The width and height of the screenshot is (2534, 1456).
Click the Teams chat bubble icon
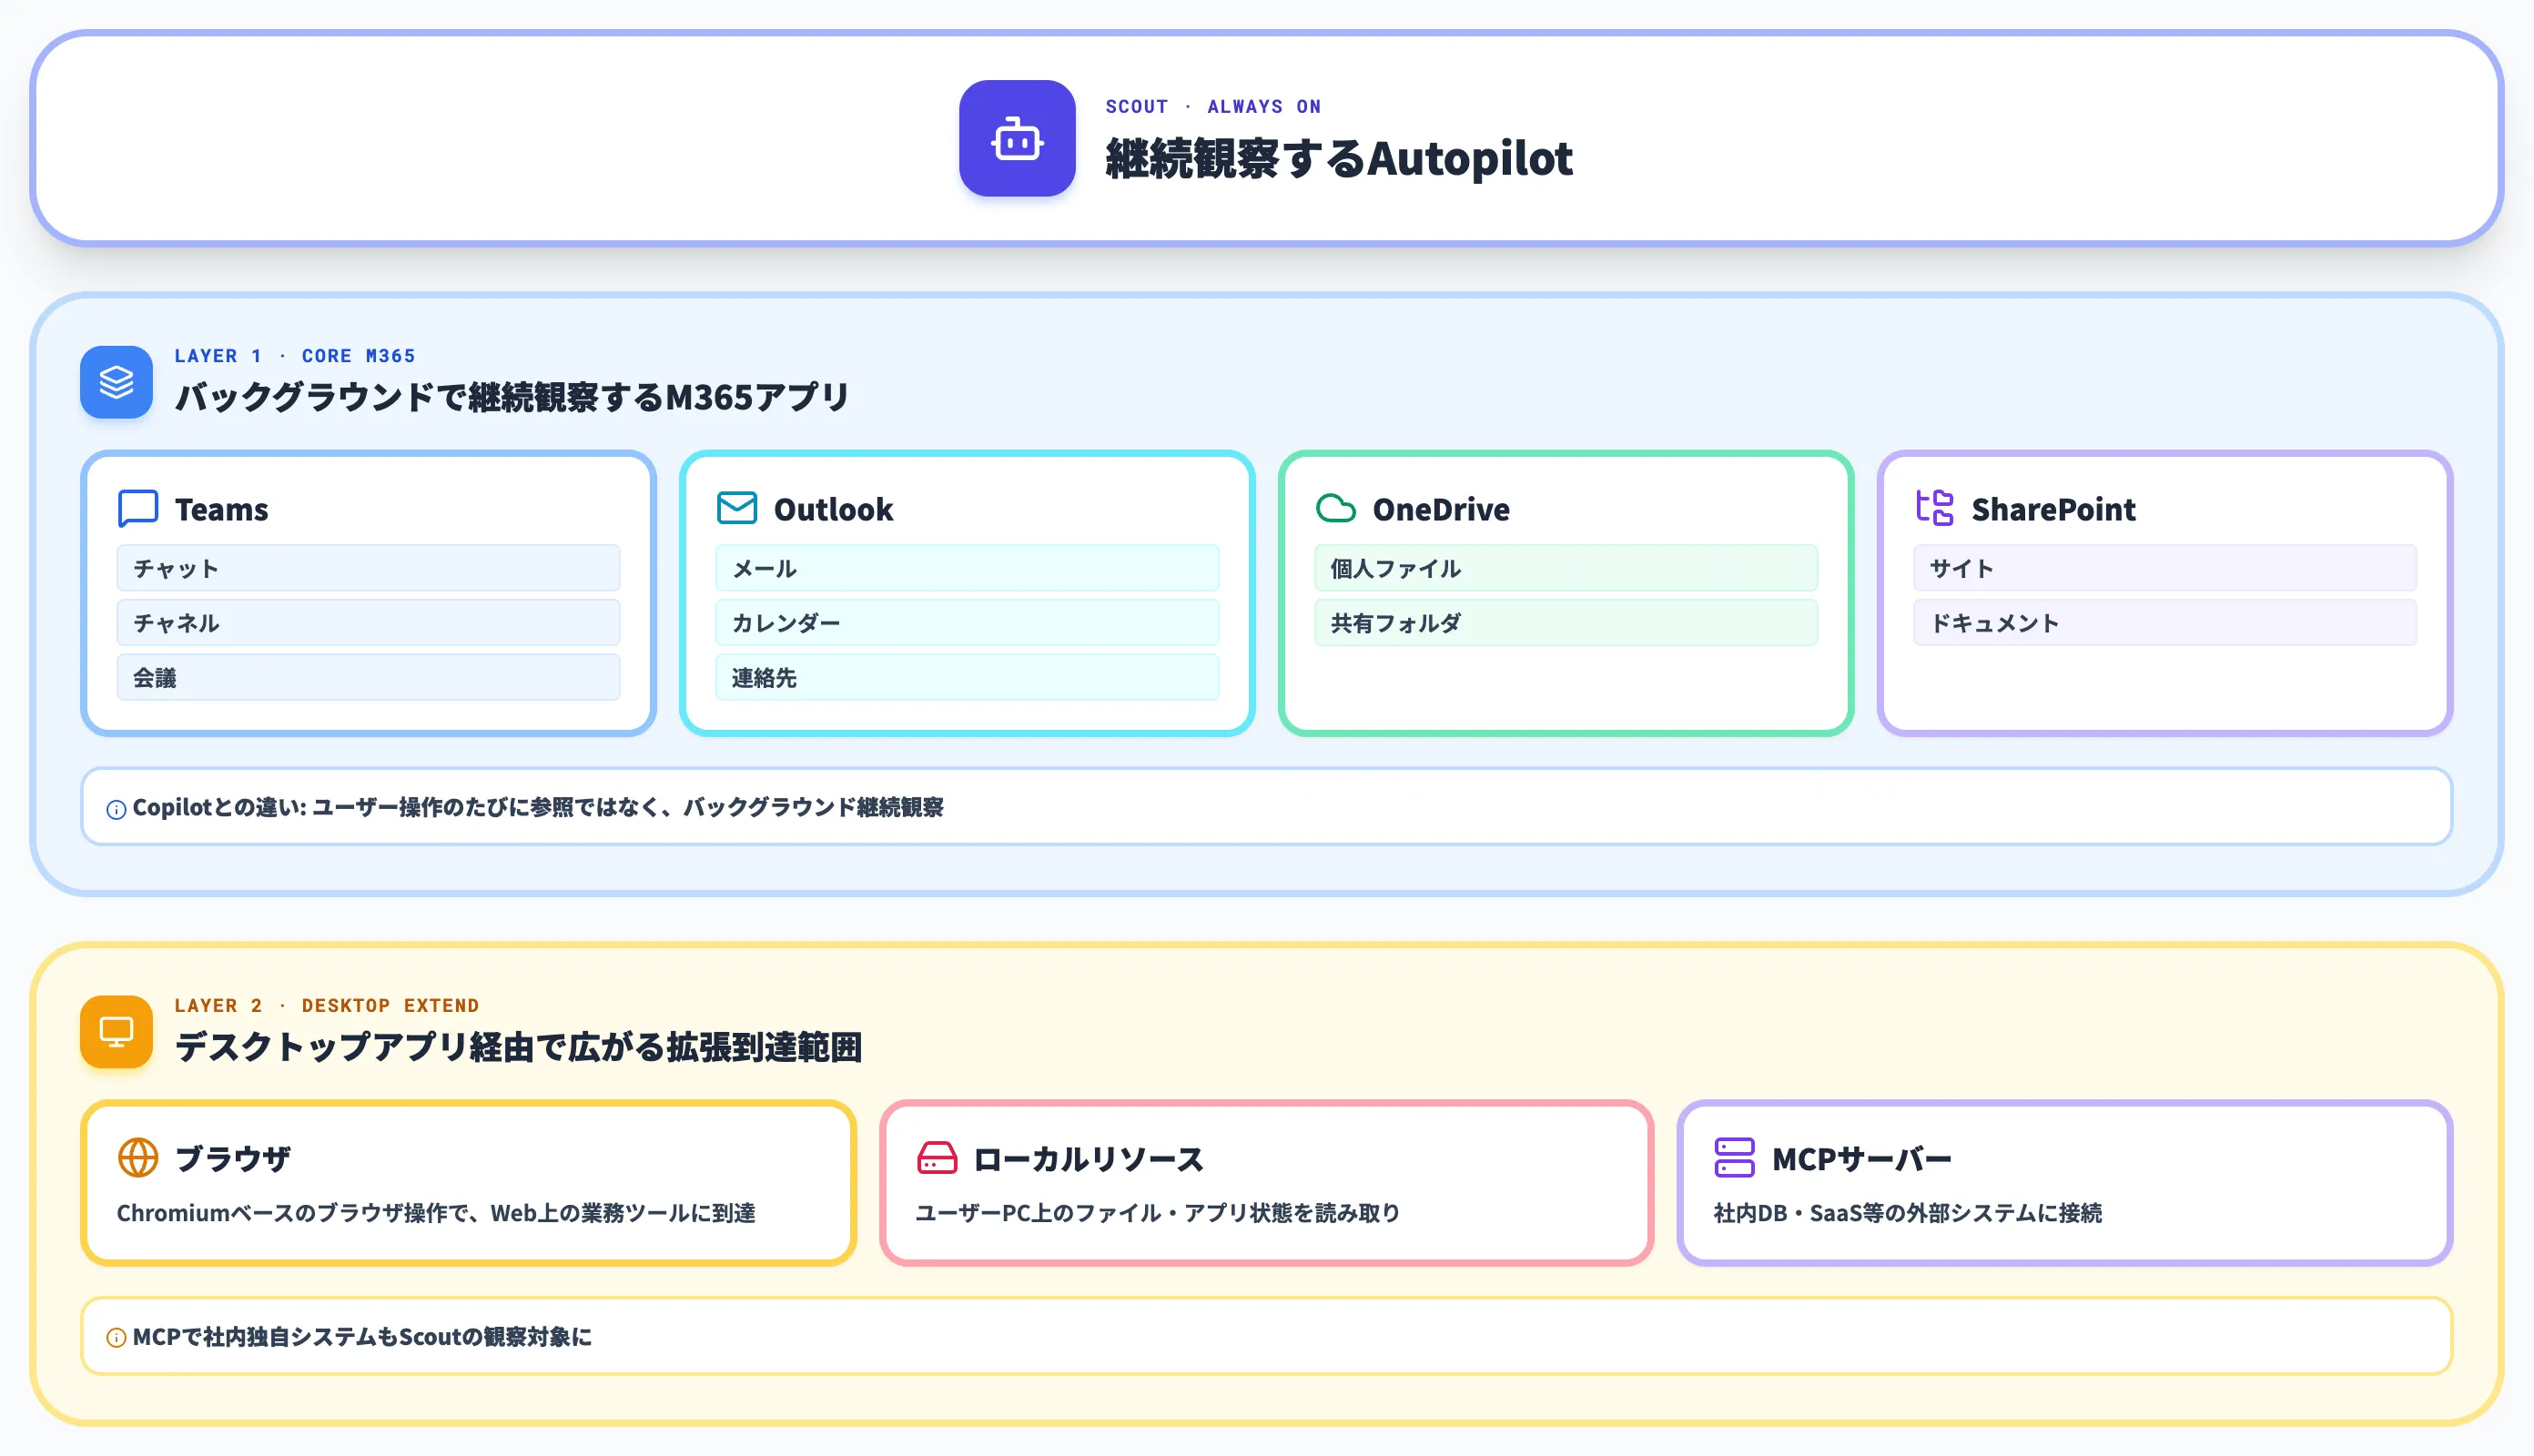coord(138,508)
